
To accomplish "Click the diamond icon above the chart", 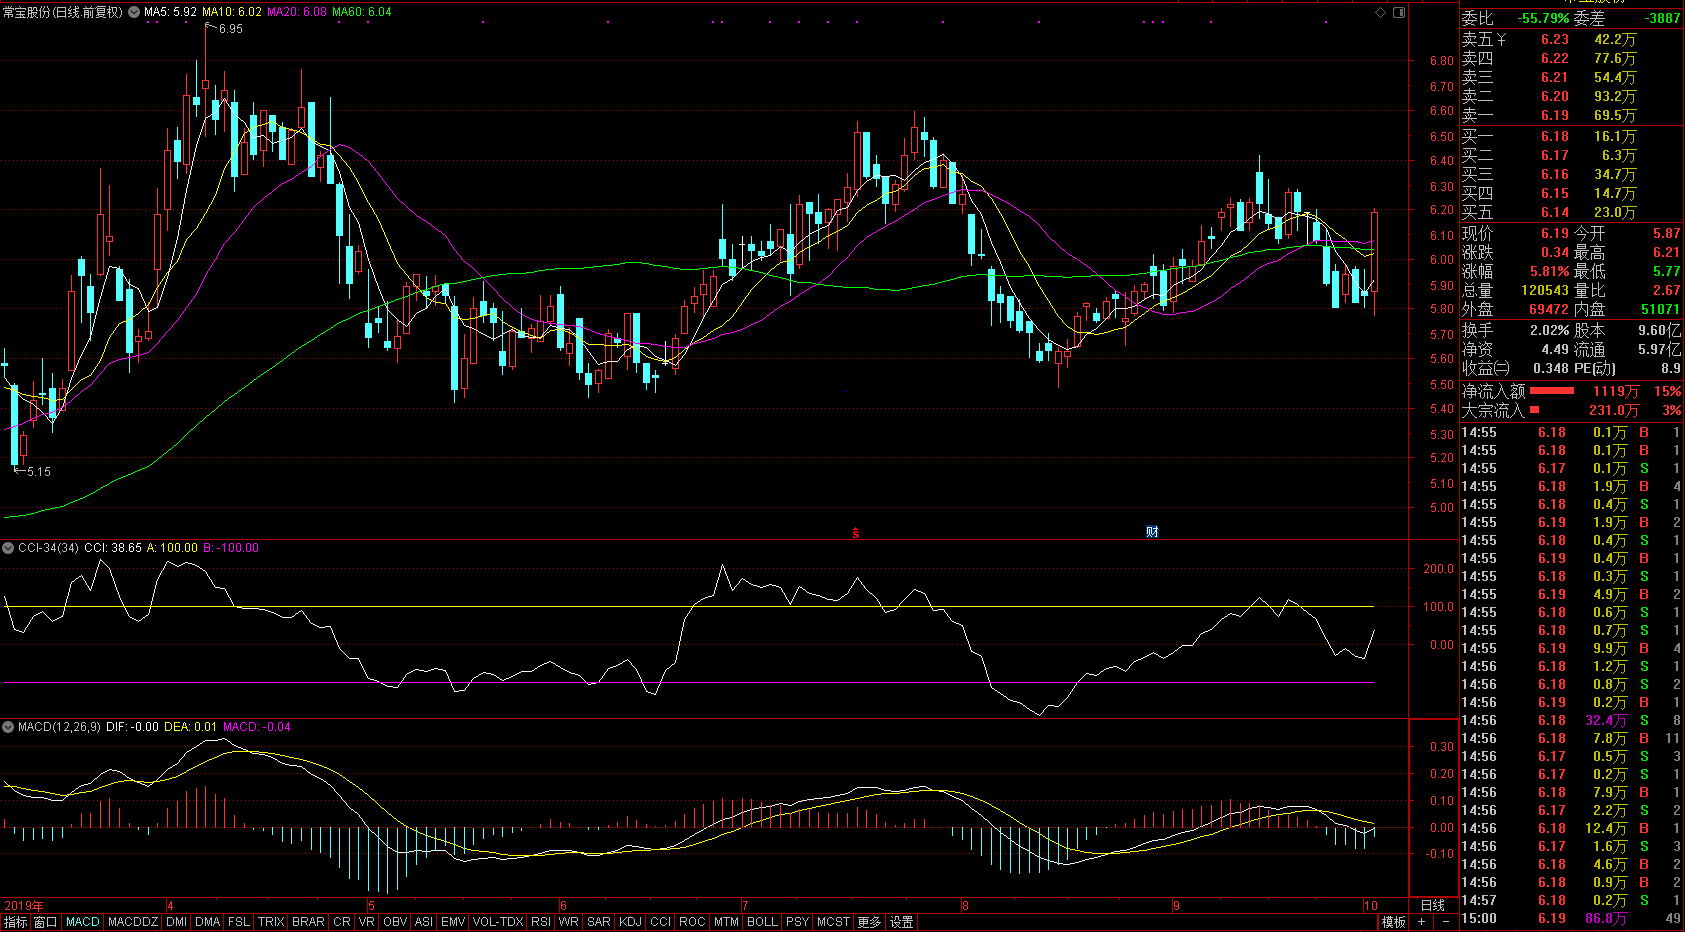I will (x=1381, y=12).
